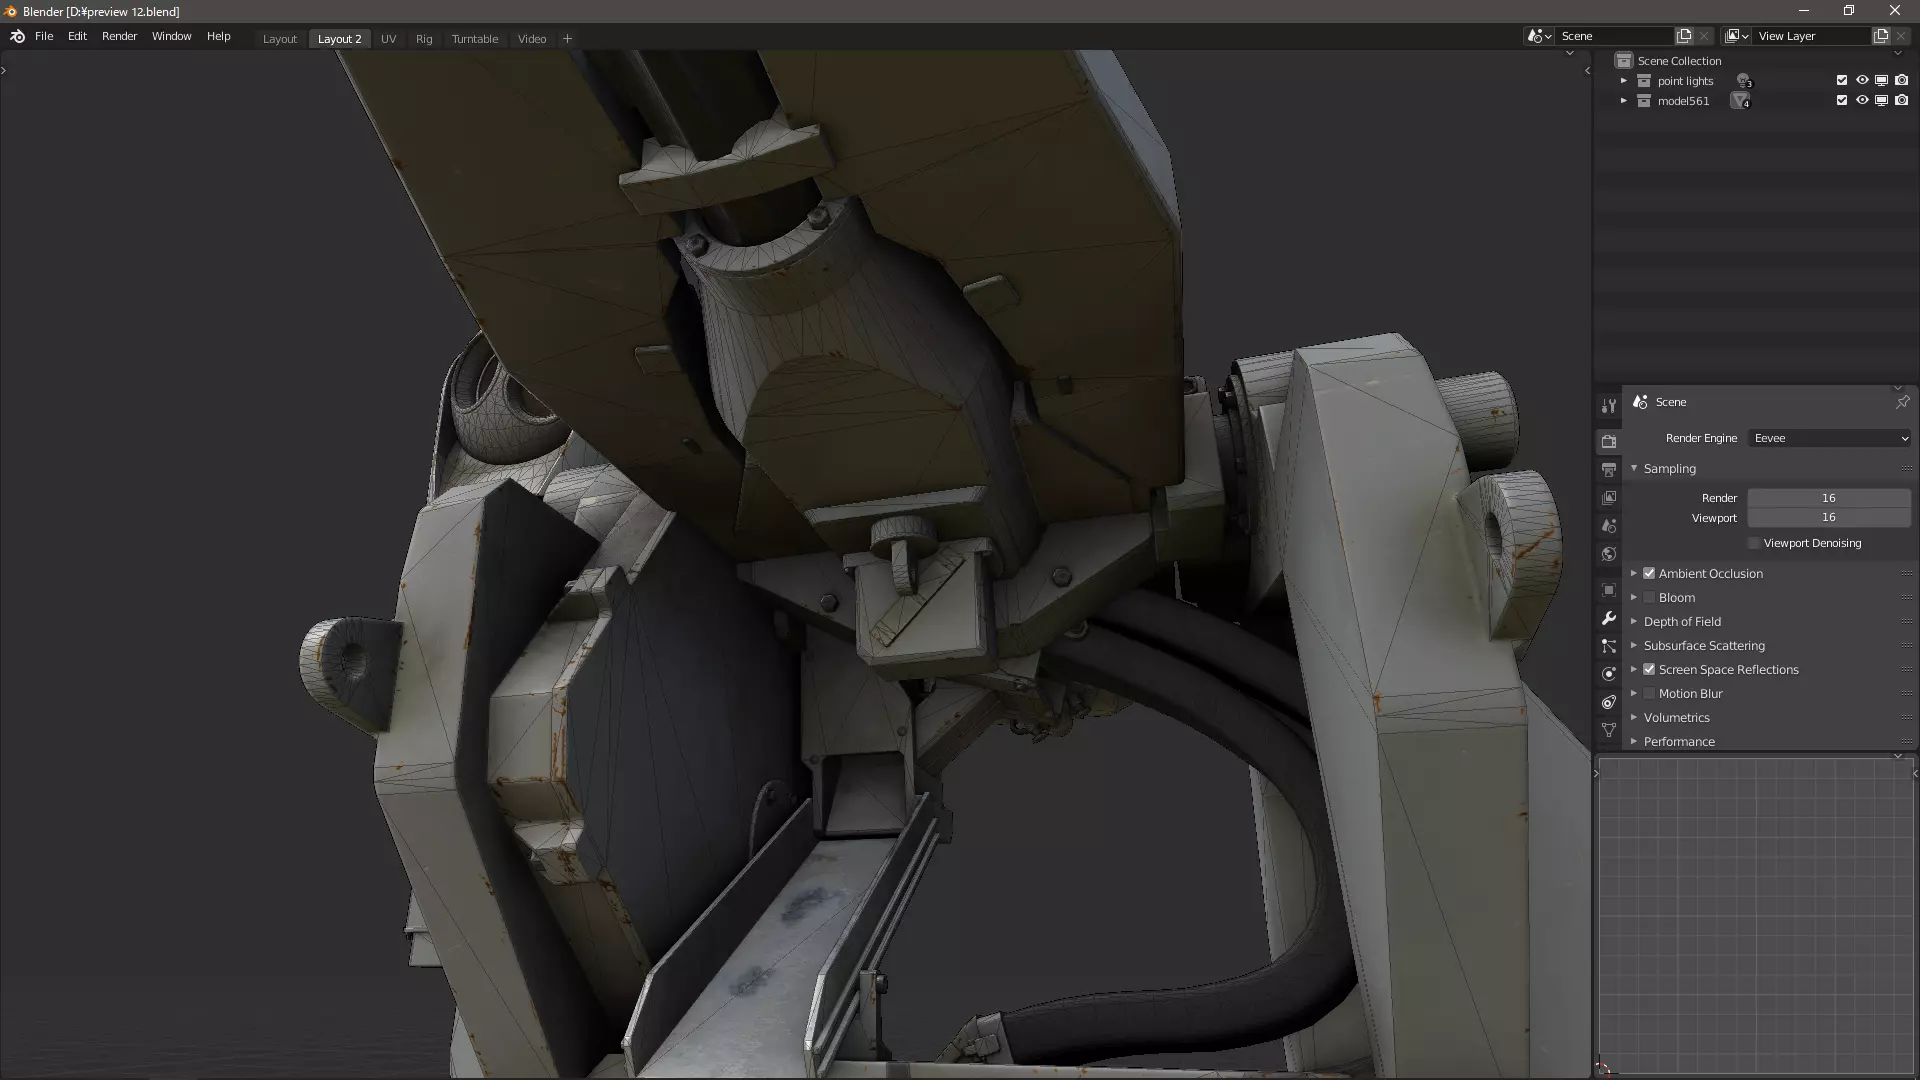
Task: Expand the point lights collection tree
Action: [x=1624, y=81]
